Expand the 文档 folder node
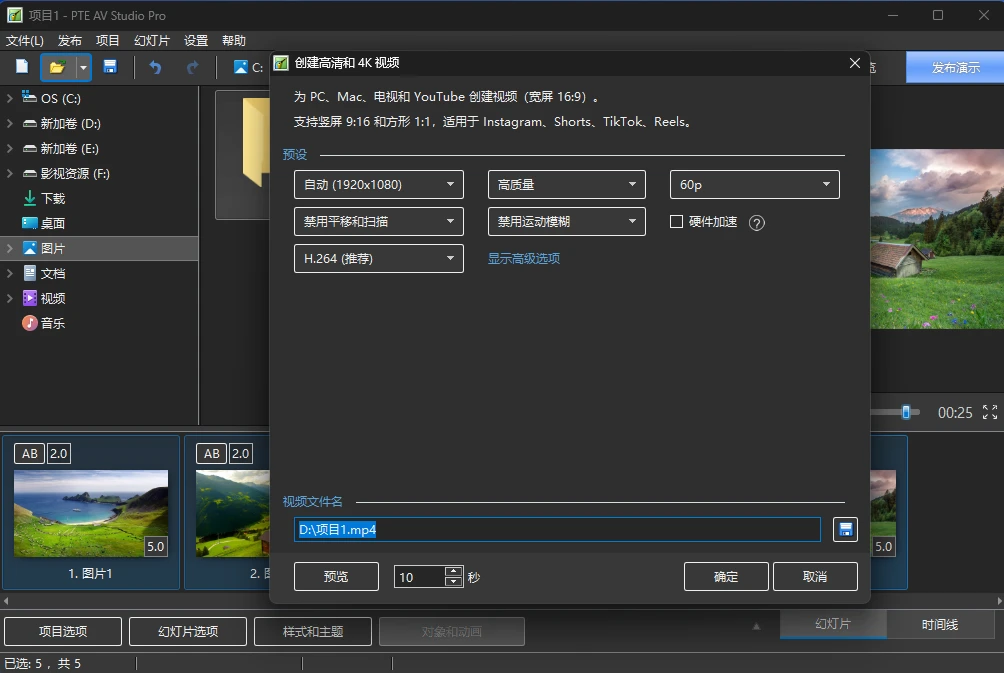 point(10,273)
